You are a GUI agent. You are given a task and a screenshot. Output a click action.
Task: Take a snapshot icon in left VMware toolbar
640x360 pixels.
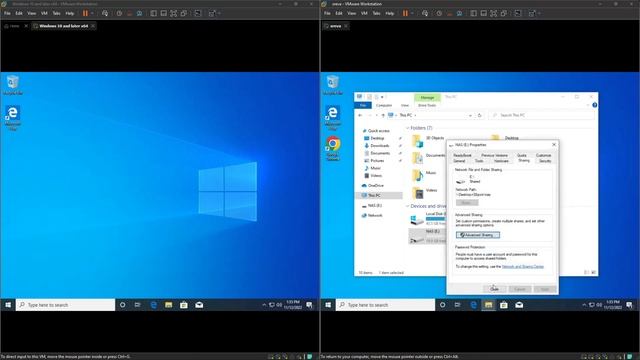coord(119,13)
